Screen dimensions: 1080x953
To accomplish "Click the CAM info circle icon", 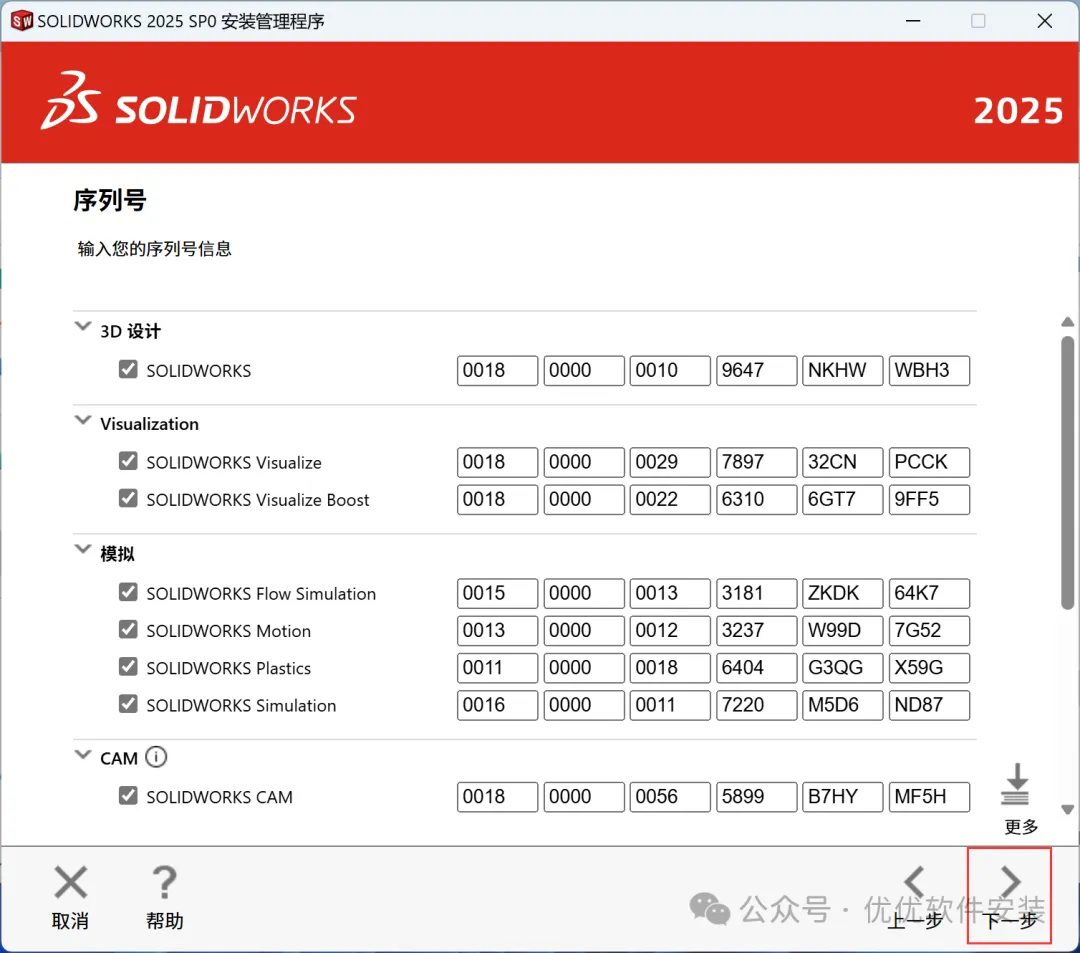I will pyautogui.click(x=156, y=757).
